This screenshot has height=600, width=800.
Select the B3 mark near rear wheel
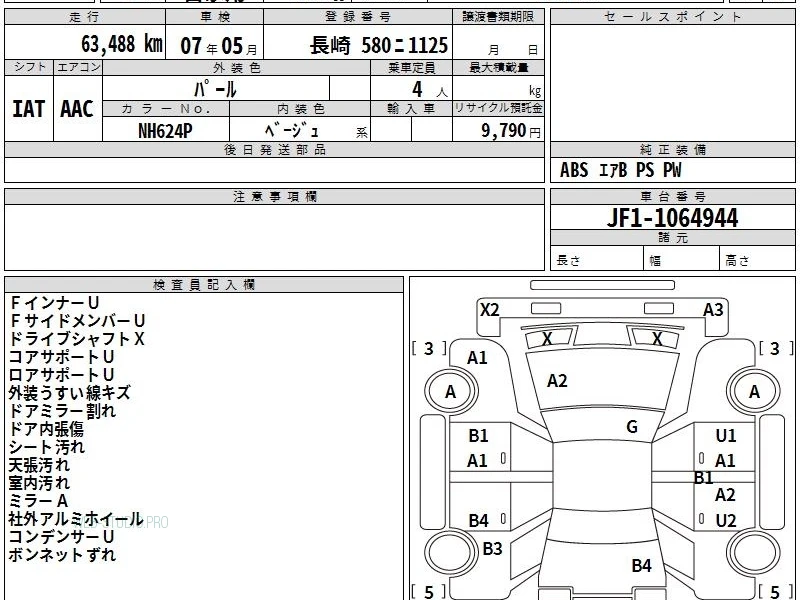coord(492,548)
